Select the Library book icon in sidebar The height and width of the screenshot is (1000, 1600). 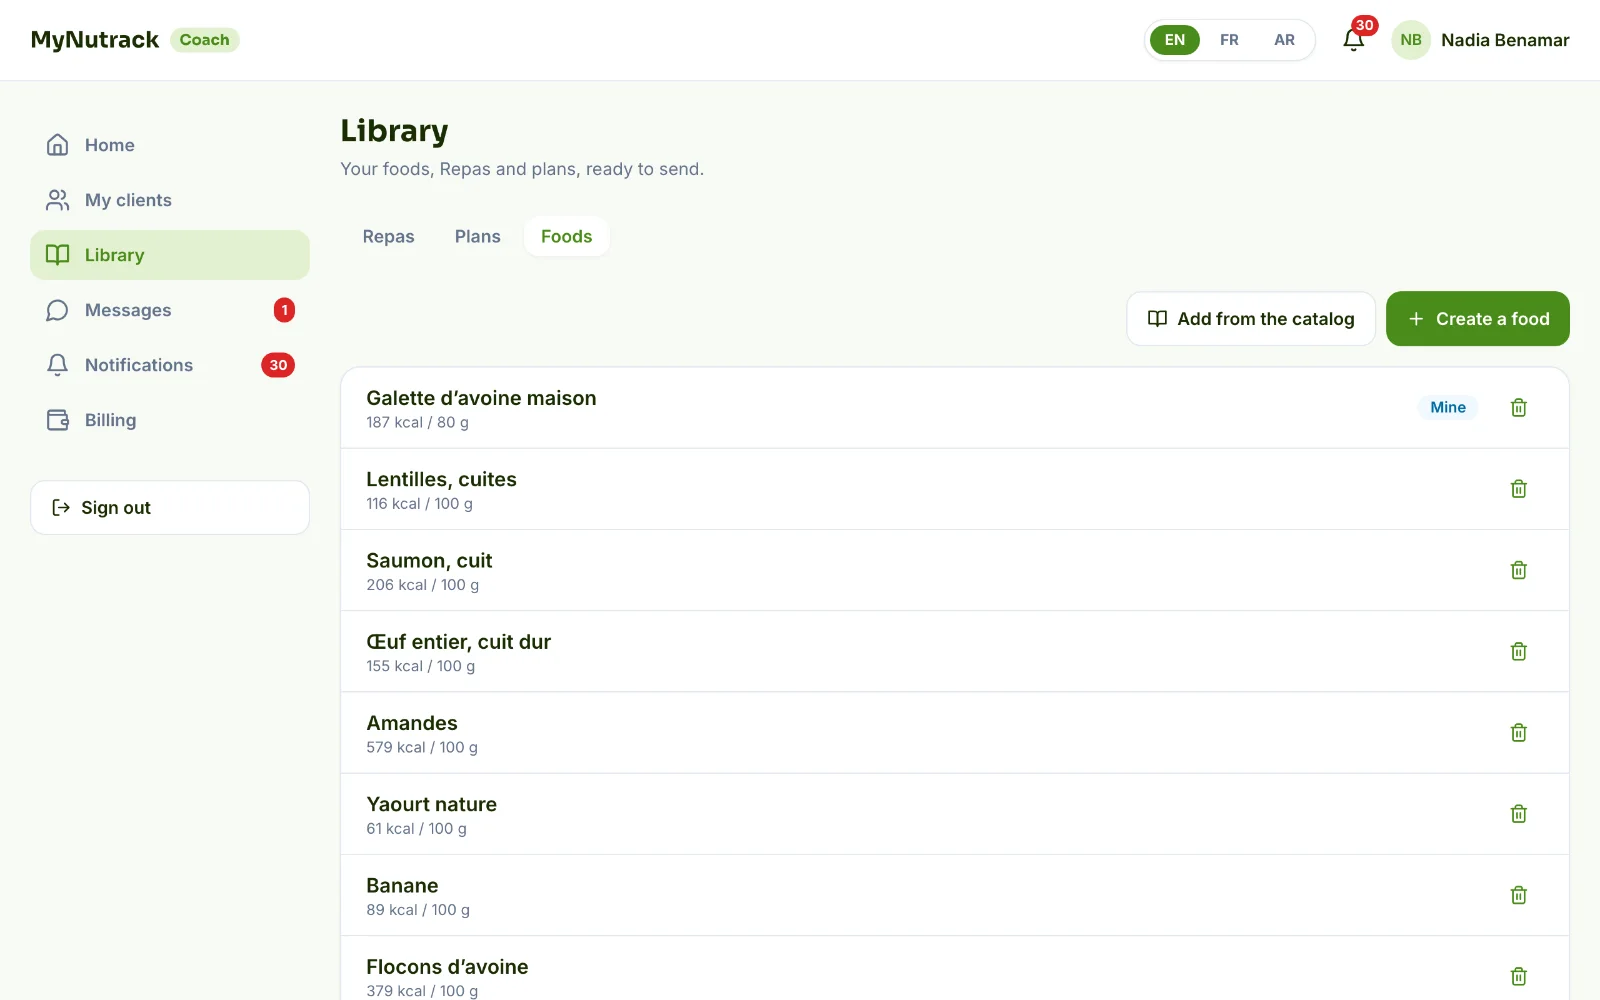click(58, 255)
